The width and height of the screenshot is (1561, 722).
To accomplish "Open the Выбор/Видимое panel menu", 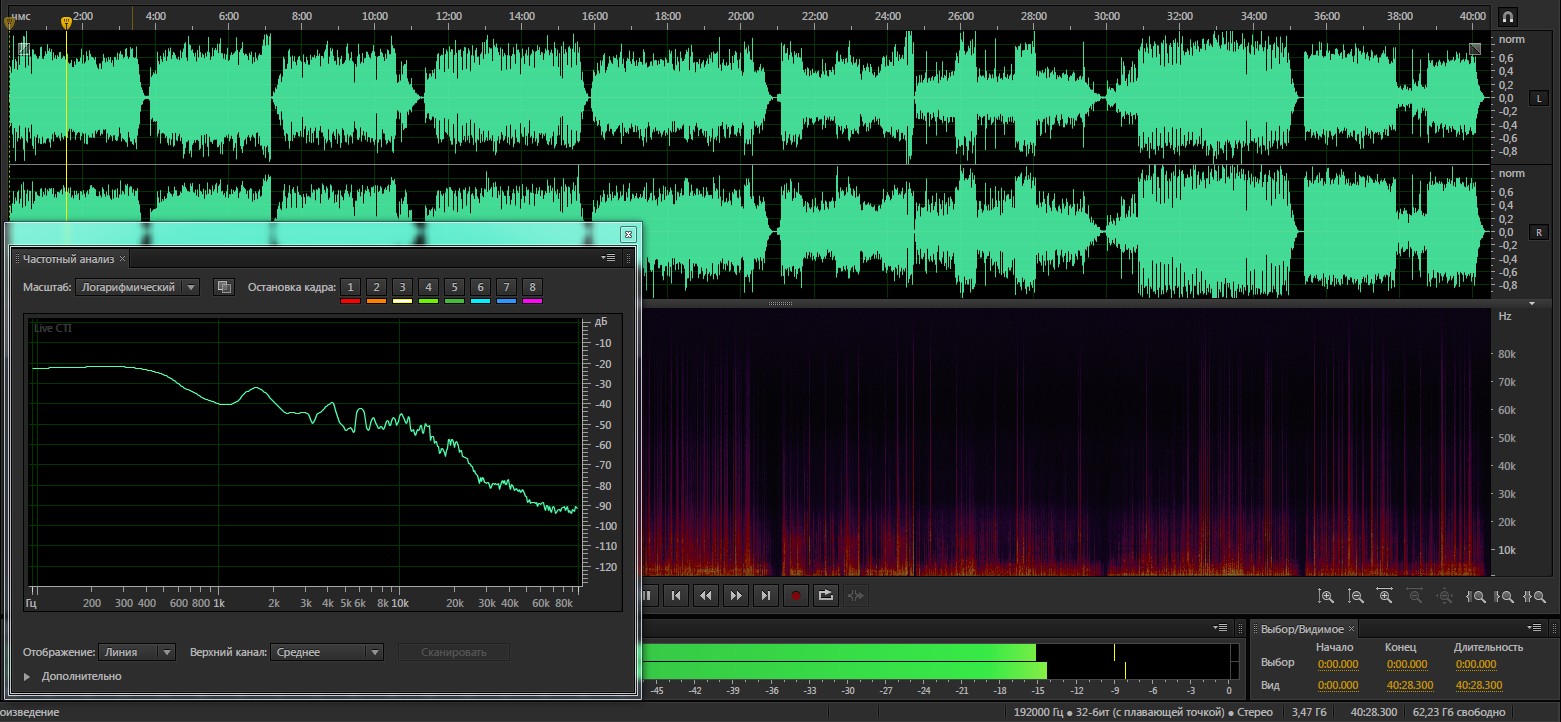I will click(1536, 628).
